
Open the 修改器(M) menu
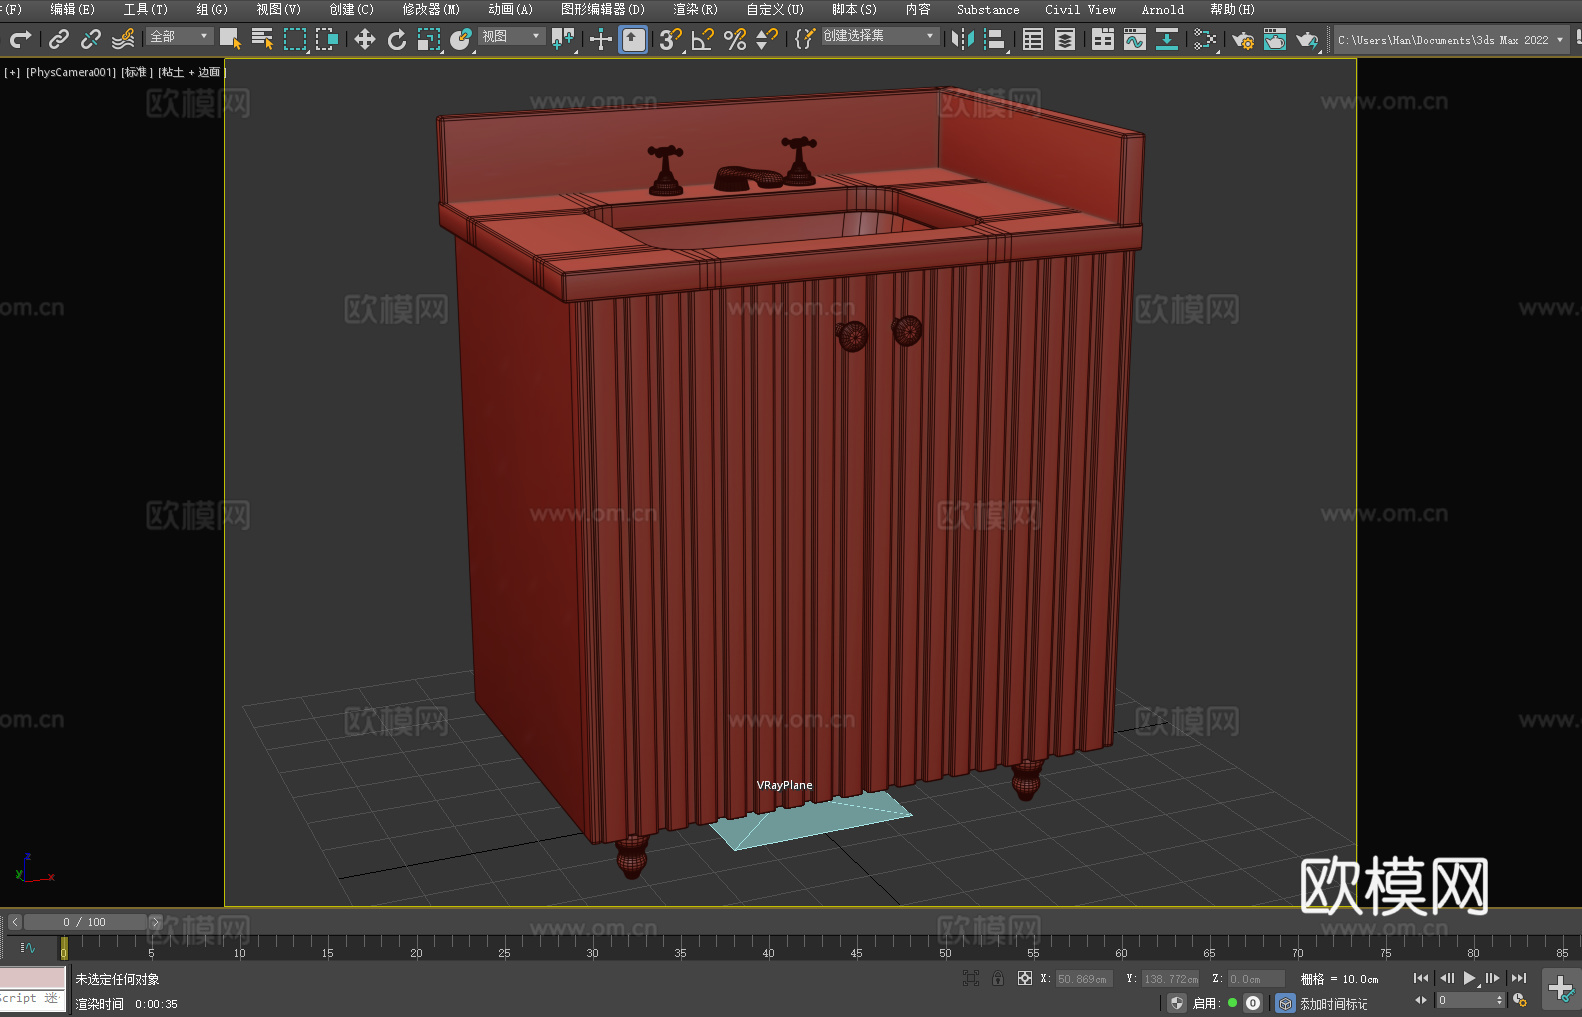coord(431,9)
